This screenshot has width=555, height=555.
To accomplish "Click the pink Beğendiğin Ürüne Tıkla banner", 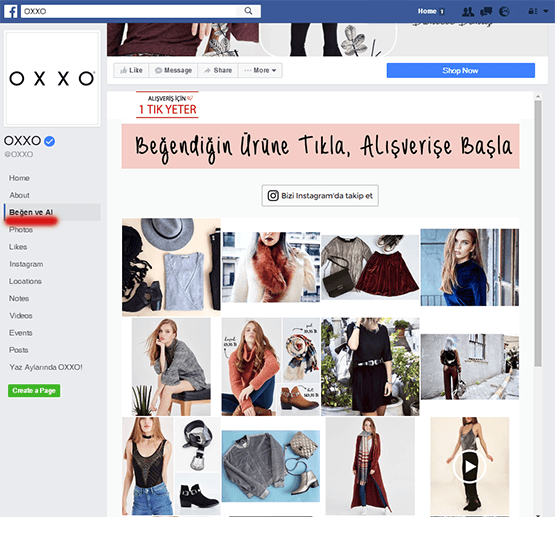I will point(320,146).
